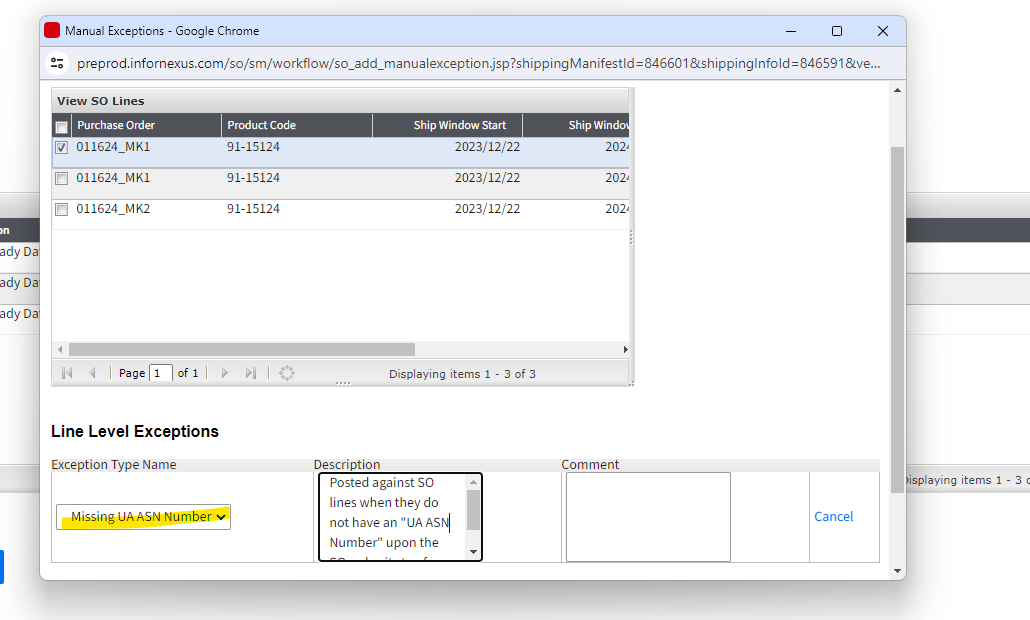Click the grid scroll-left arrow
1030x620 pixels.
click(x=60, y=349)
